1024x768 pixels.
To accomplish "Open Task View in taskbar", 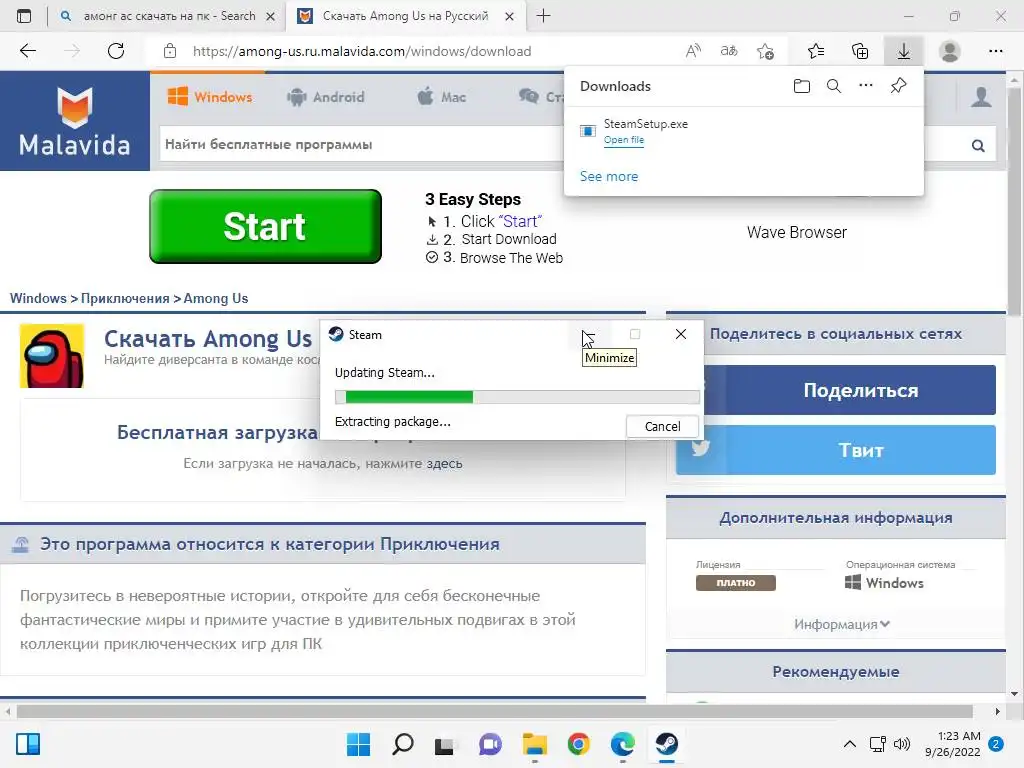I will [445, 744].
